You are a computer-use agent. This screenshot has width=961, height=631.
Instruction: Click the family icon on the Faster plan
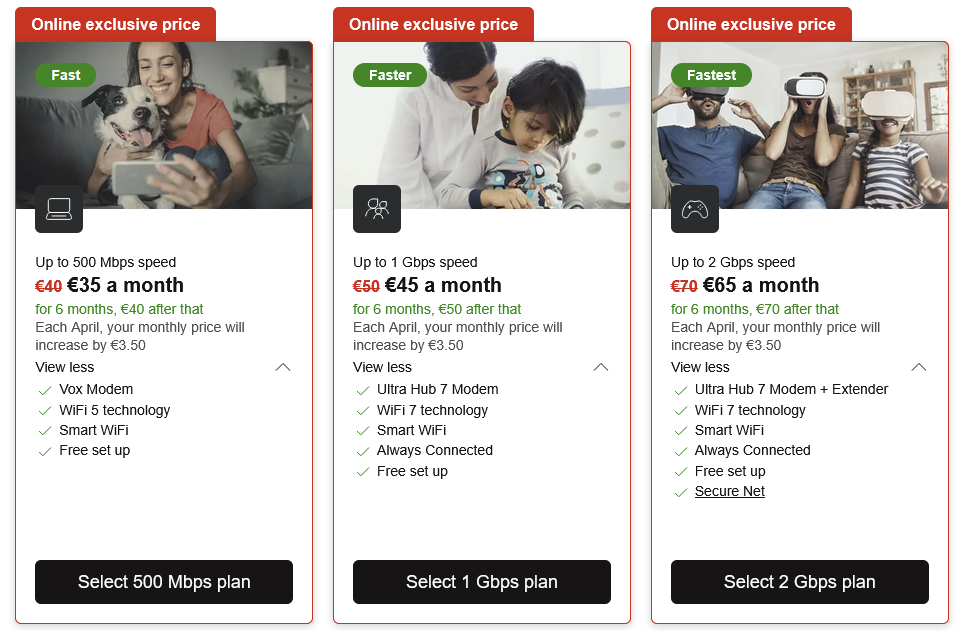pos(377,209)
